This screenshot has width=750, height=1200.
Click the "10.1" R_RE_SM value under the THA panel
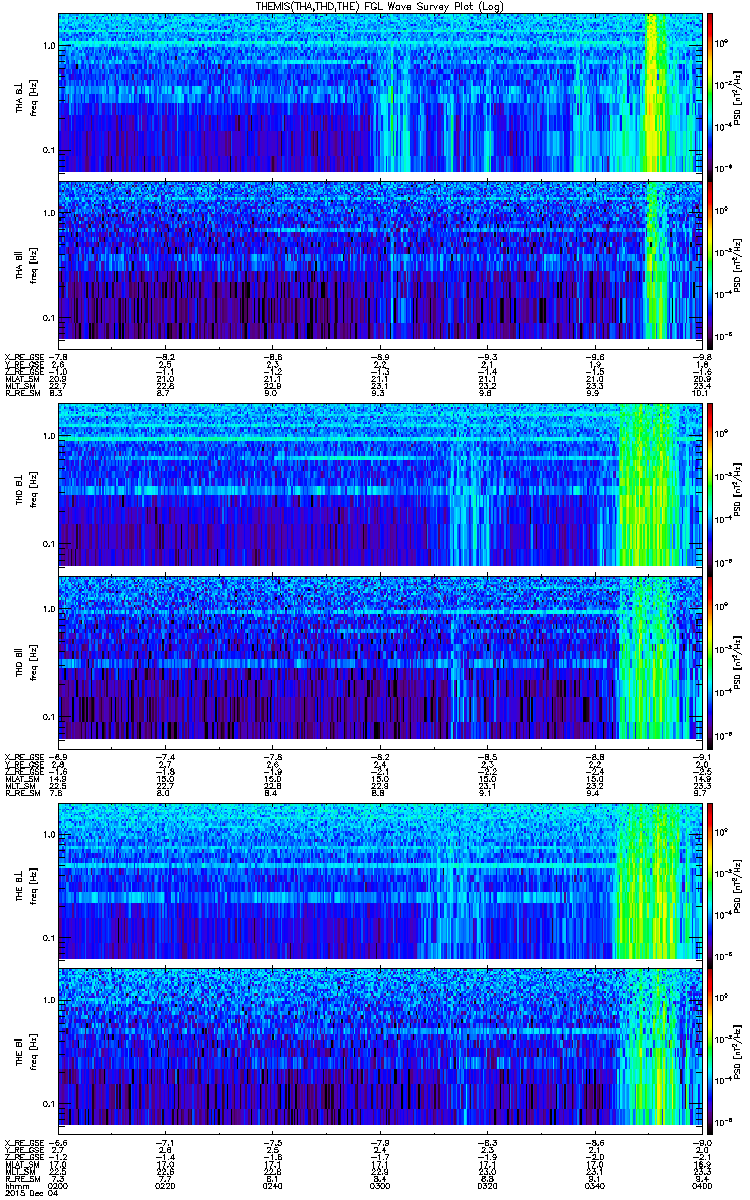pos(702,394)
